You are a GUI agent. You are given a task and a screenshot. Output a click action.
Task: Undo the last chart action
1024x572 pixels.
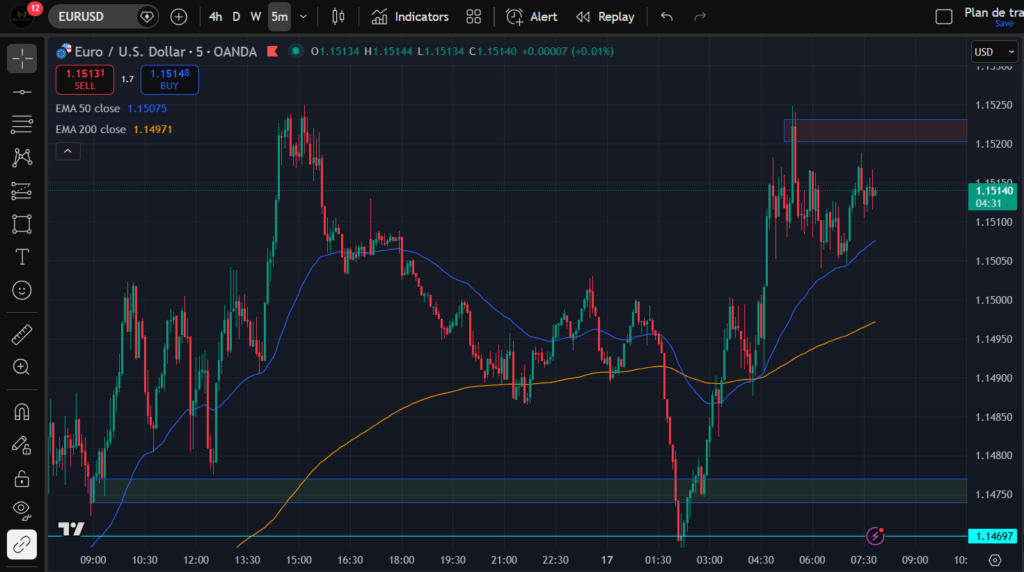point(666,16)
